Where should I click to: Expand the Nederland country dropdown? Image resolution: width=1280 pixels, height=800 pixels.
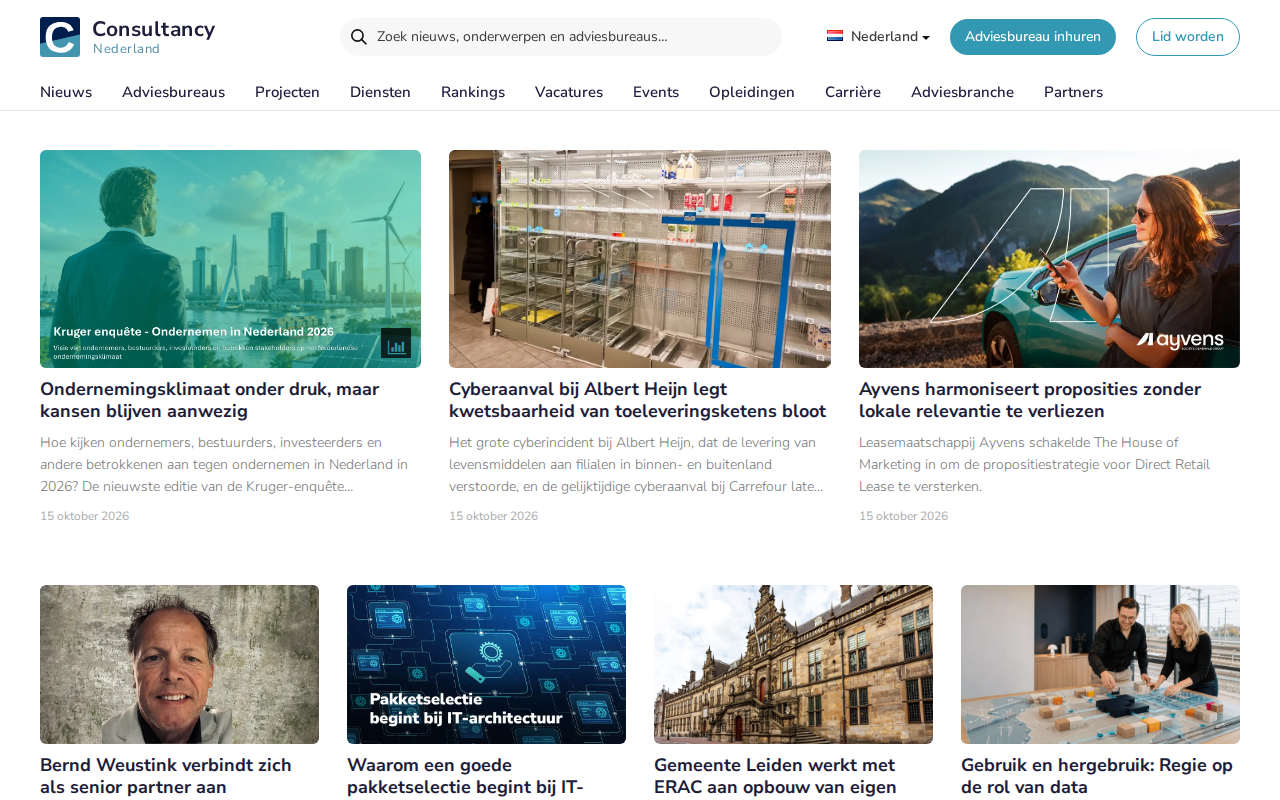point(878,37)
